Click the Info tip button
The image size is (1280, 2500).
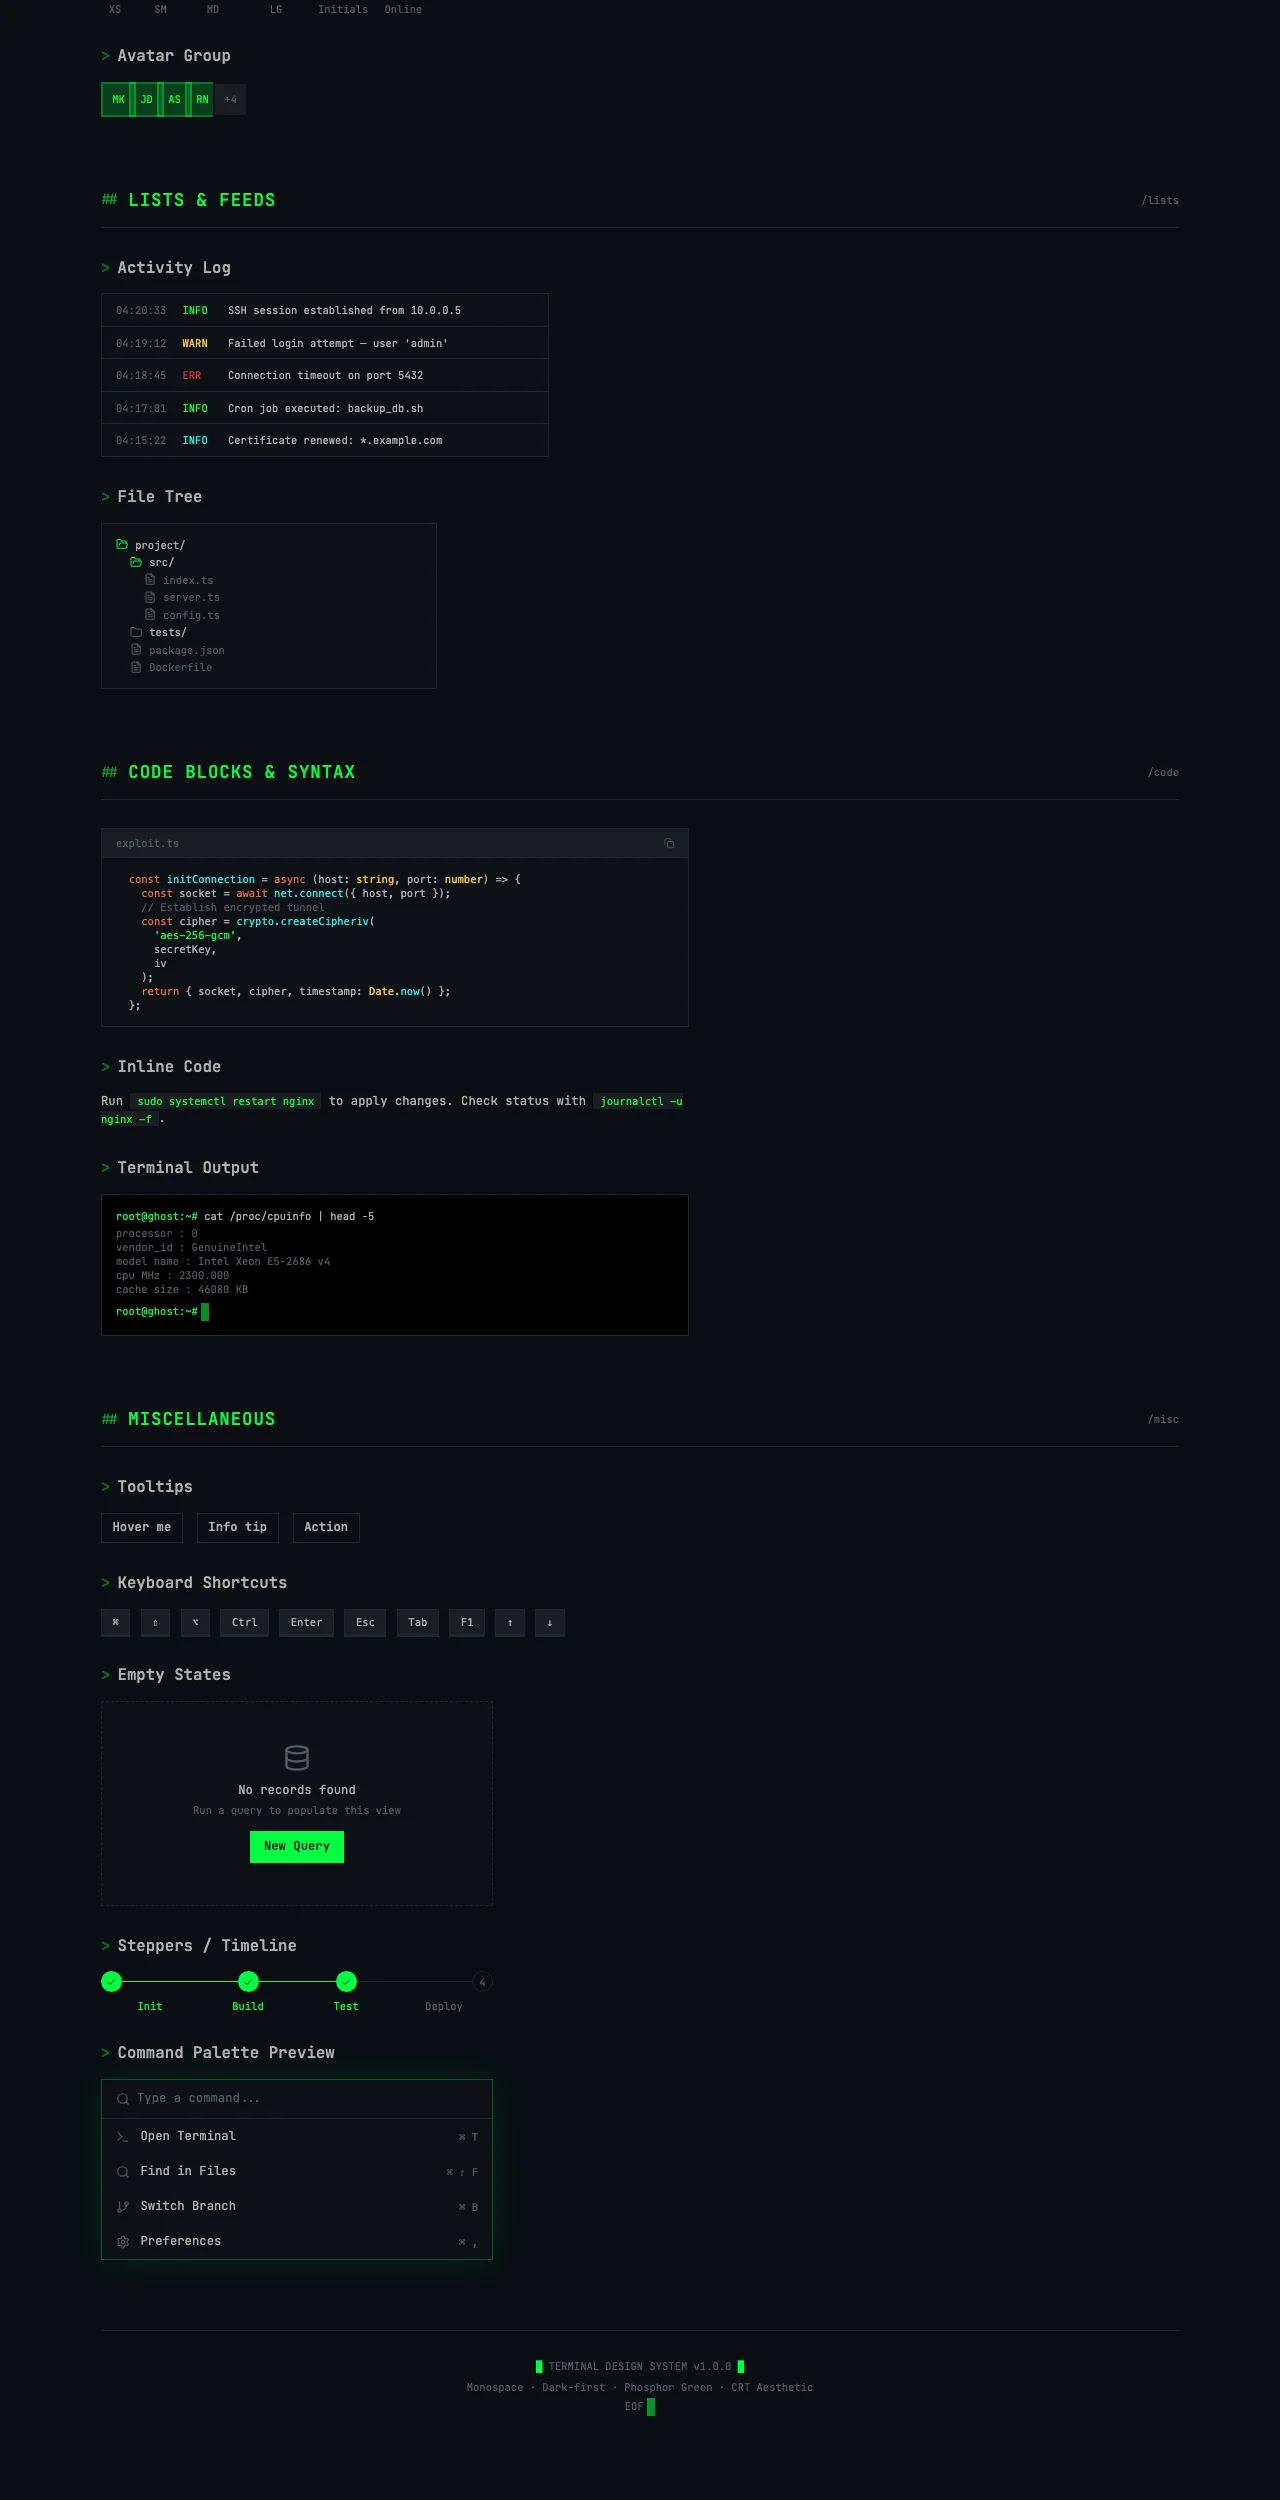(x=238, y=1527)
